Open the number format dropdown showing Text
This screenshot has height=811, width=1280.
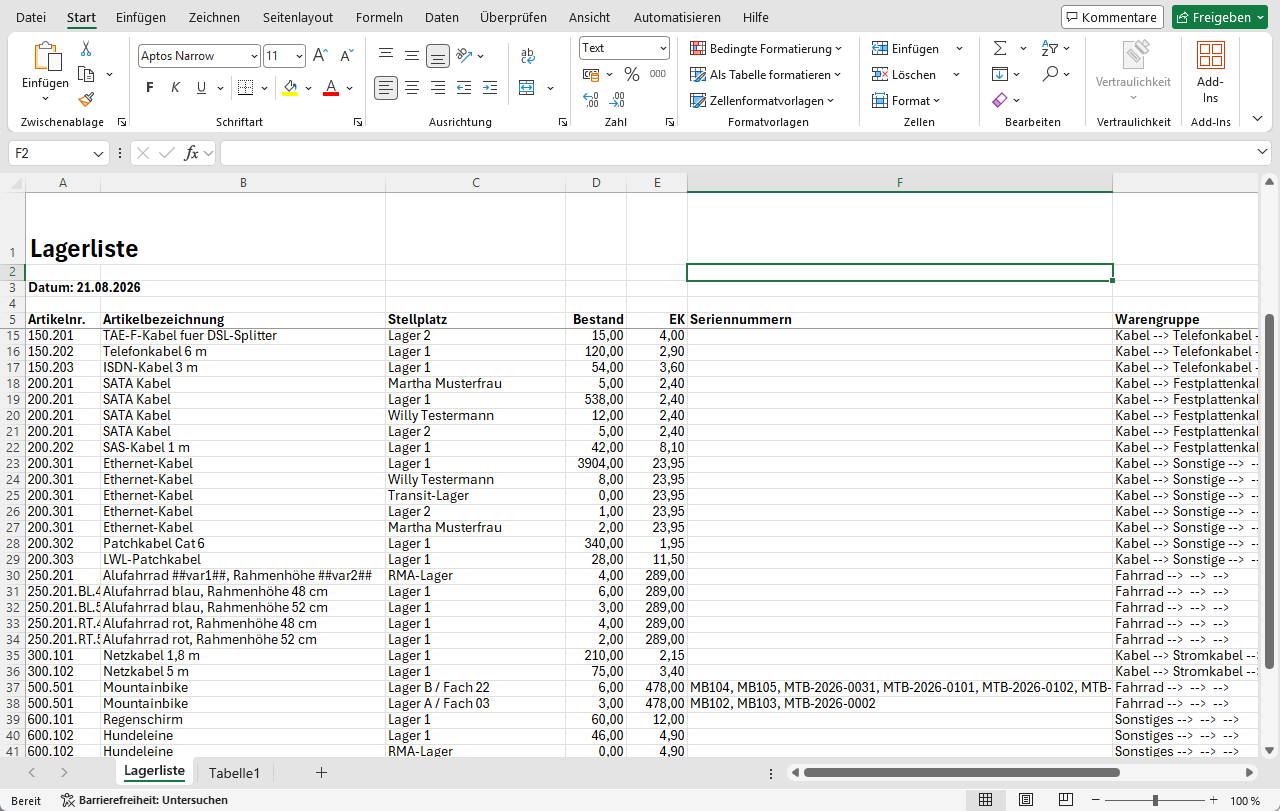click(663, 48)
